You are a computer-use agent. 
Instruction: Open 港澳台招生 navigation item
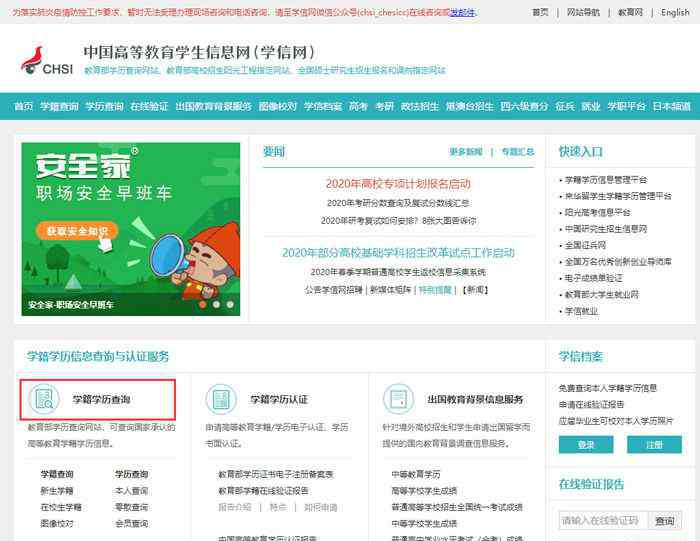click(x=470, y=106)
